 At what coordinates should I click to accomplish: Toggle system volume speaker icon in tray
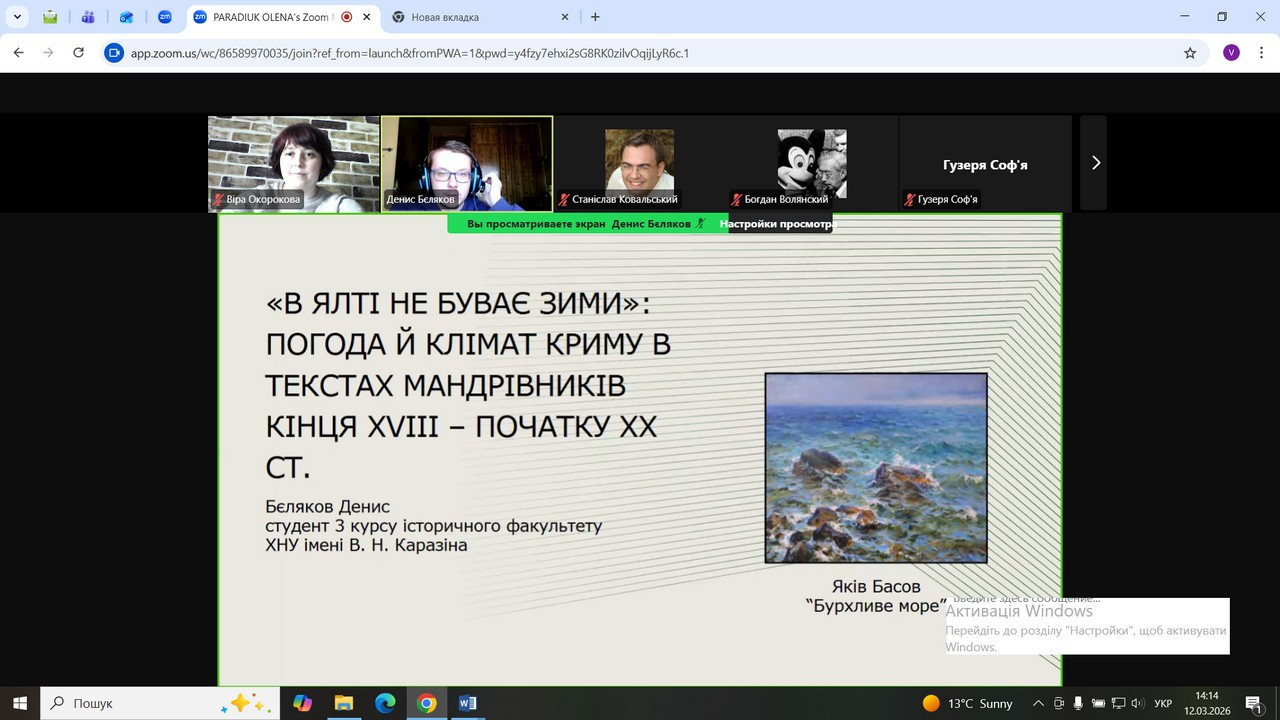(1137, 703)
